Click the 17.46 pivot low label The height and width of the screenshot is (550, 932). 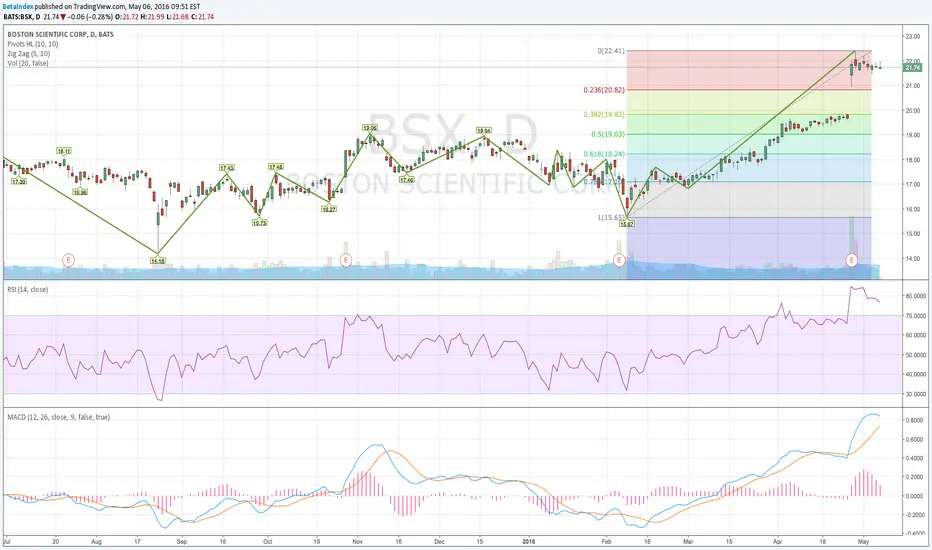[407, 180]
